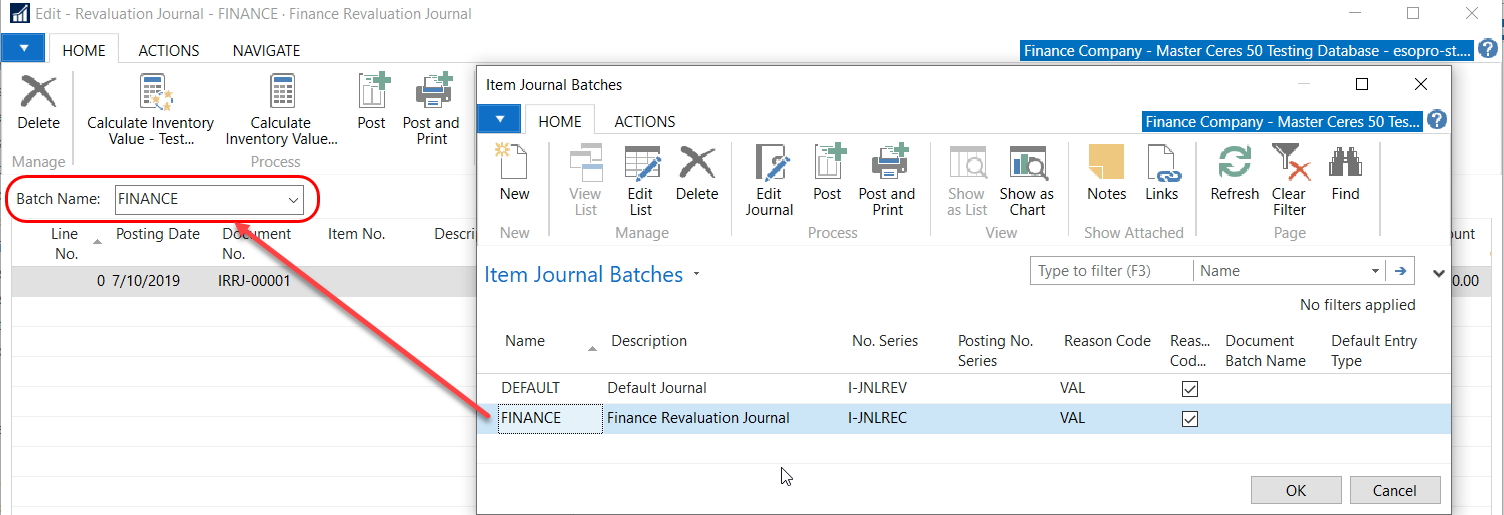The width and height of the screenshot is (1504, 515).
Task: Open Item Journal Batches title dropdown
Action: (697, 275)
